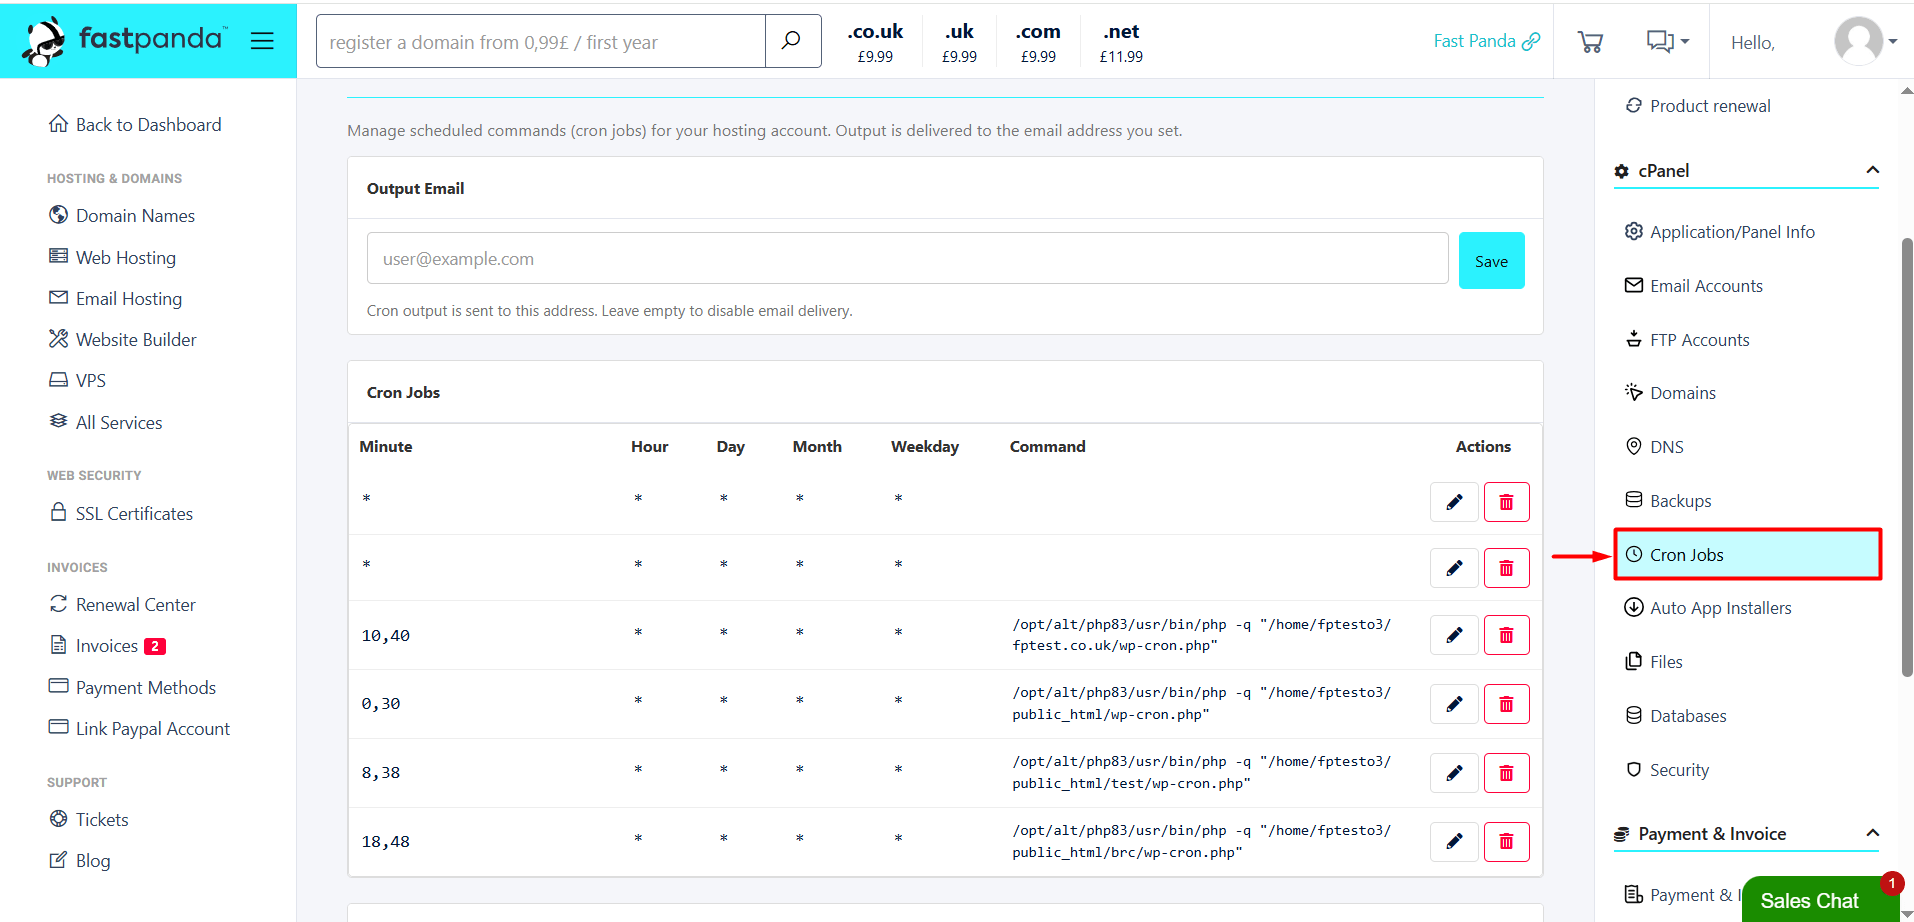Delete the first empty cron job
Image resolution: width=1914 pixels, height=922 pixels.
click(x=1506, y=501)
